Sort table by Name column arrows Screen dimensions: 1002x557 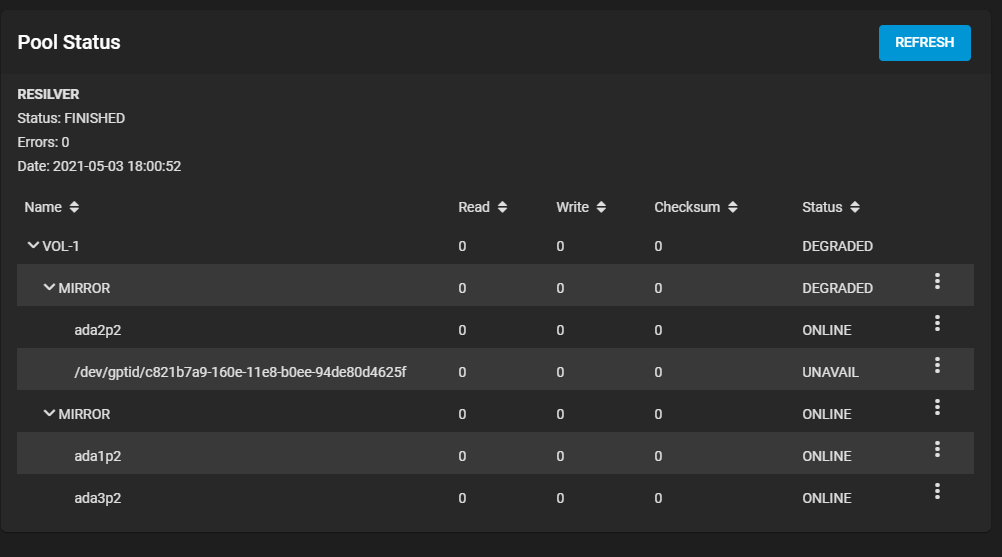click(74, 207)
